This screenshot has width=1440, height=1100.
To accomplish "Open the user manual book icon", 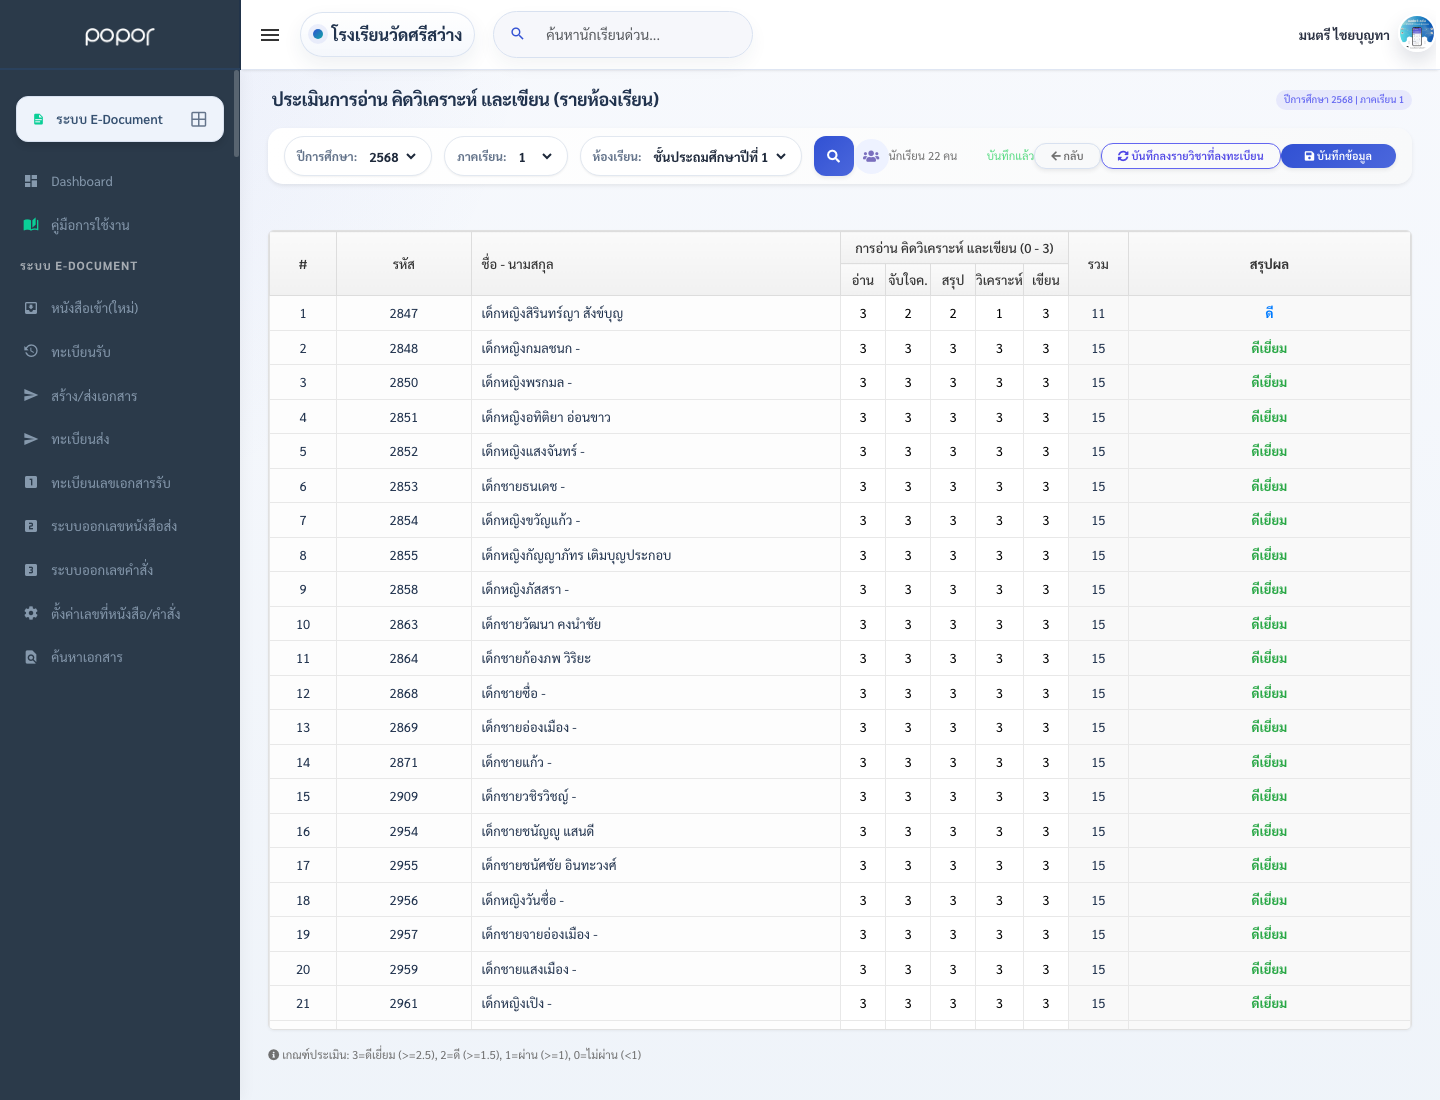I will point(31,225).
